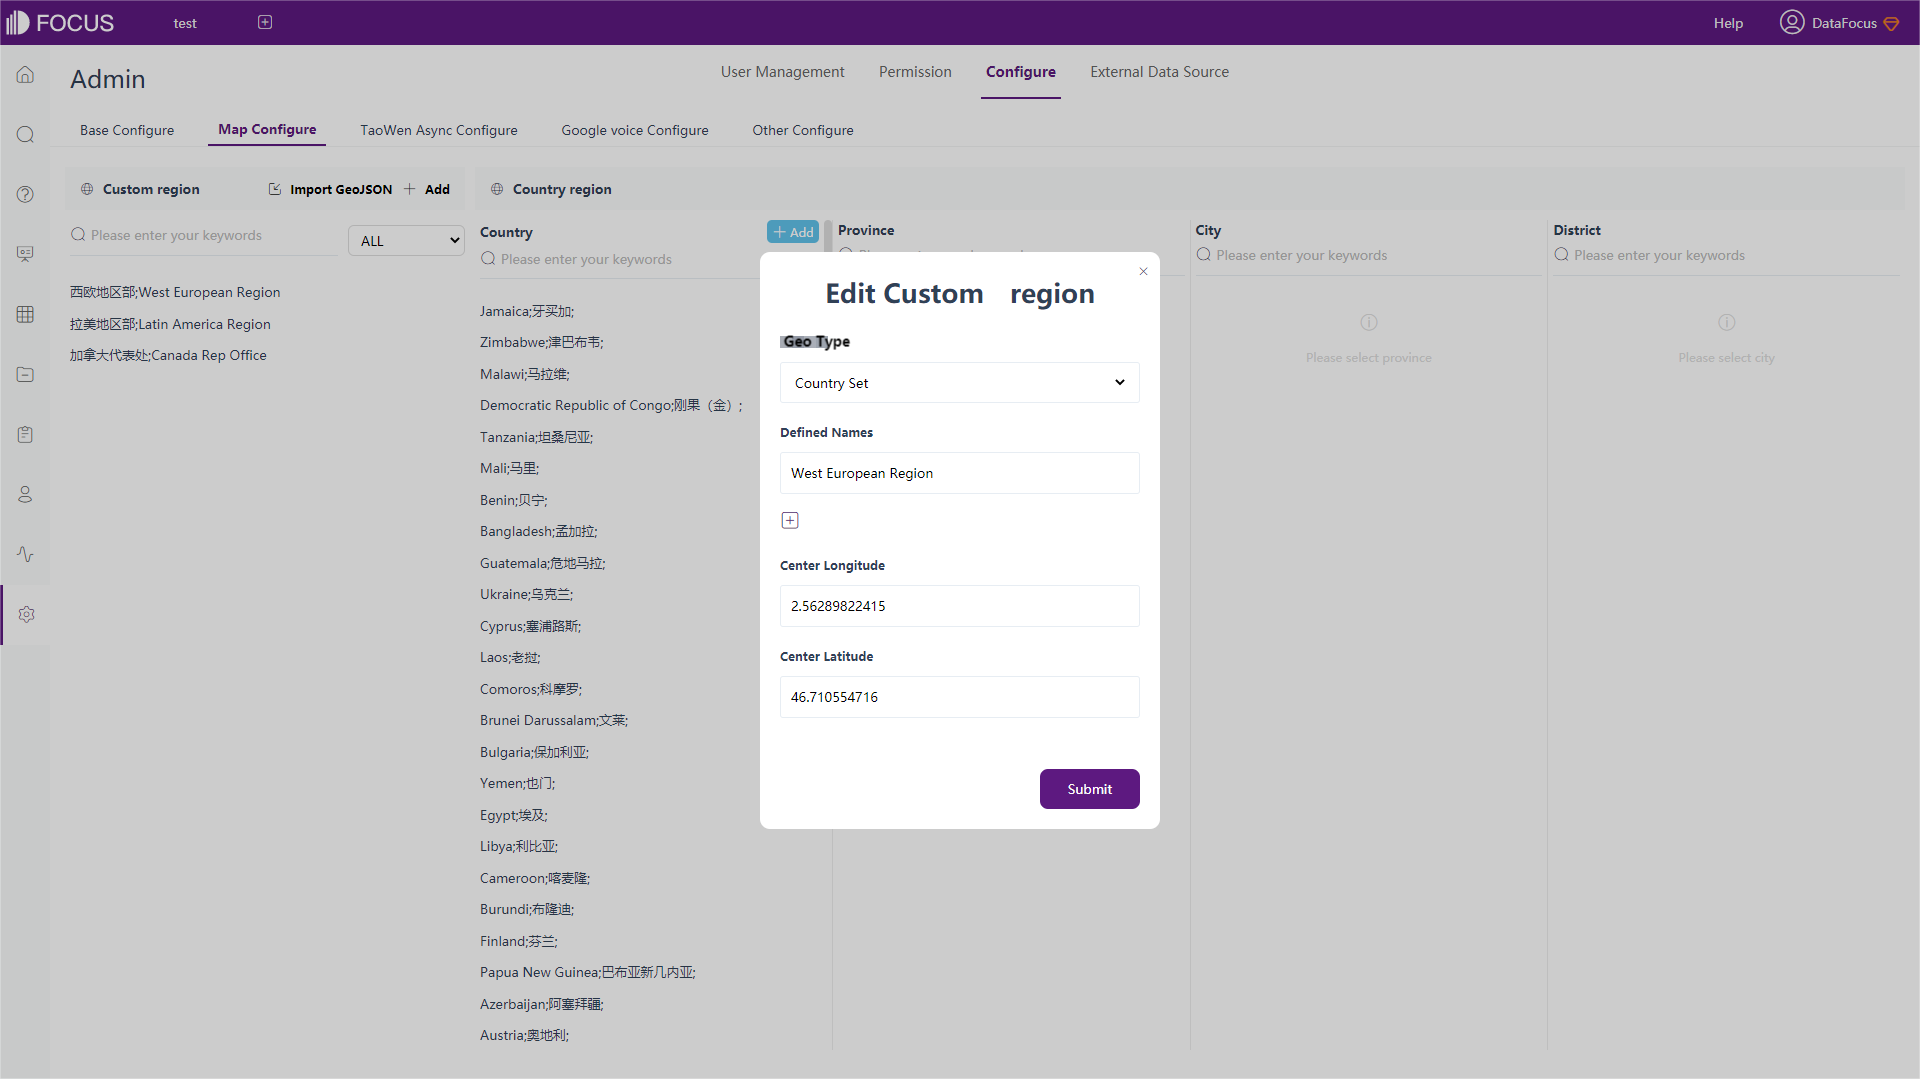Select Bulgaria in country list
Screen dimensions: 1920x1079
[535, 752]
